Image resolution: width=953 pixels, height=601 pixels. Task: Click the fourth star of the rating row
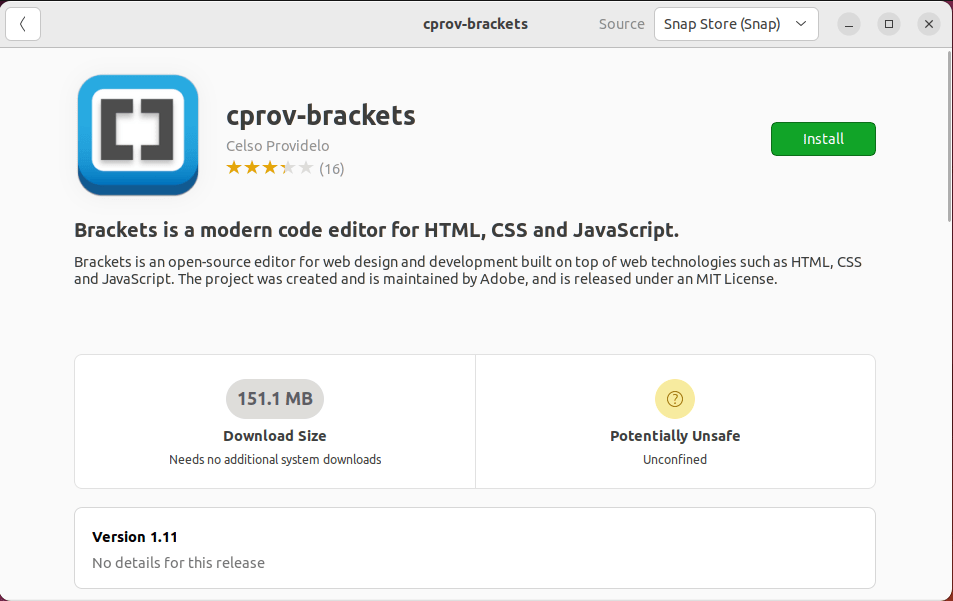[x=286, y=168]
